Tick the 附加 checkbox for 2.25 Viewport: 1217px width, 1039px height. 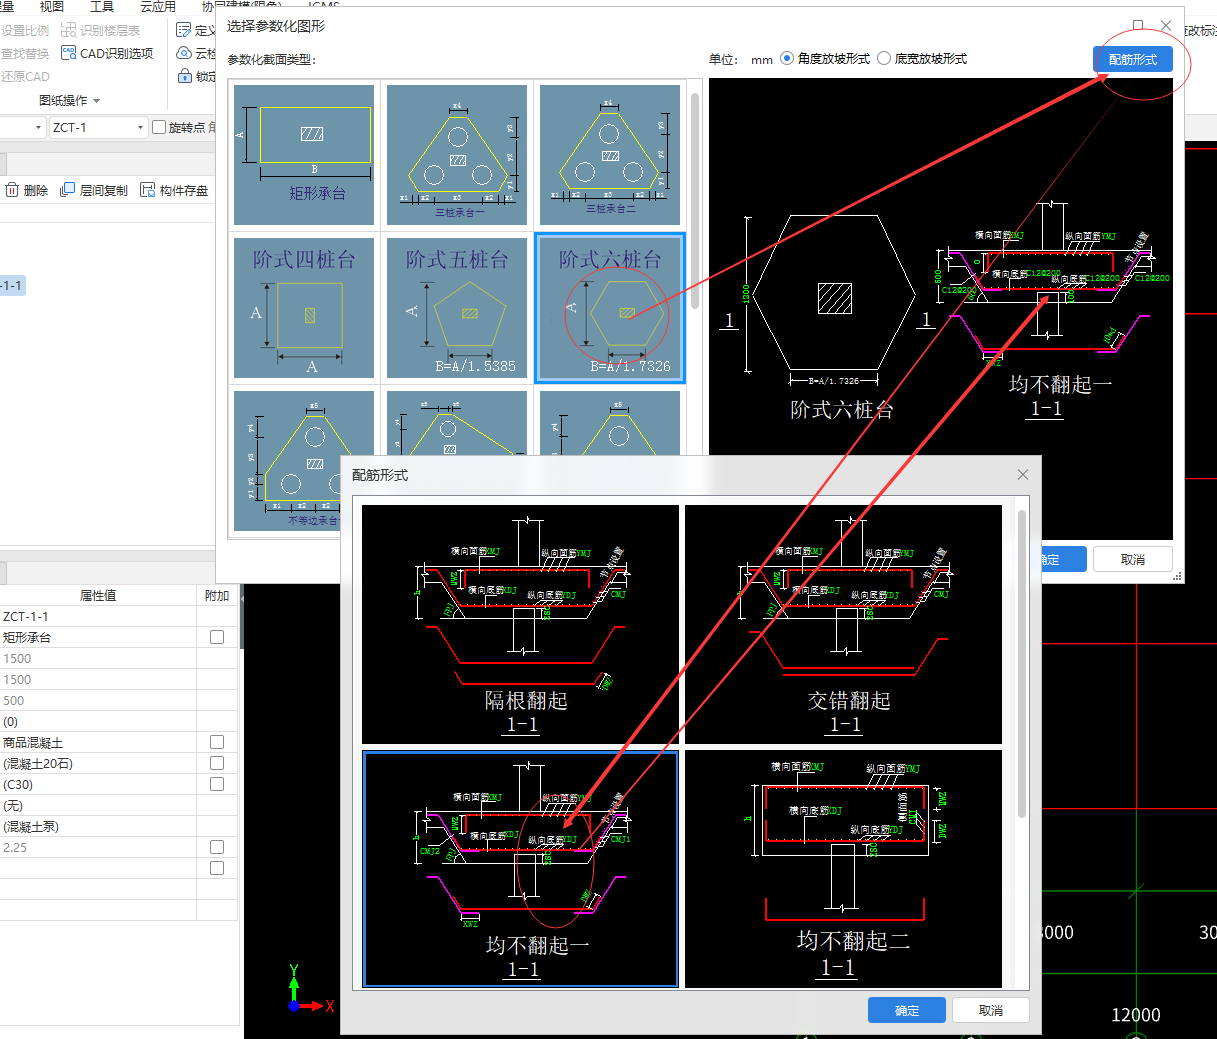(x=217, y=847)
